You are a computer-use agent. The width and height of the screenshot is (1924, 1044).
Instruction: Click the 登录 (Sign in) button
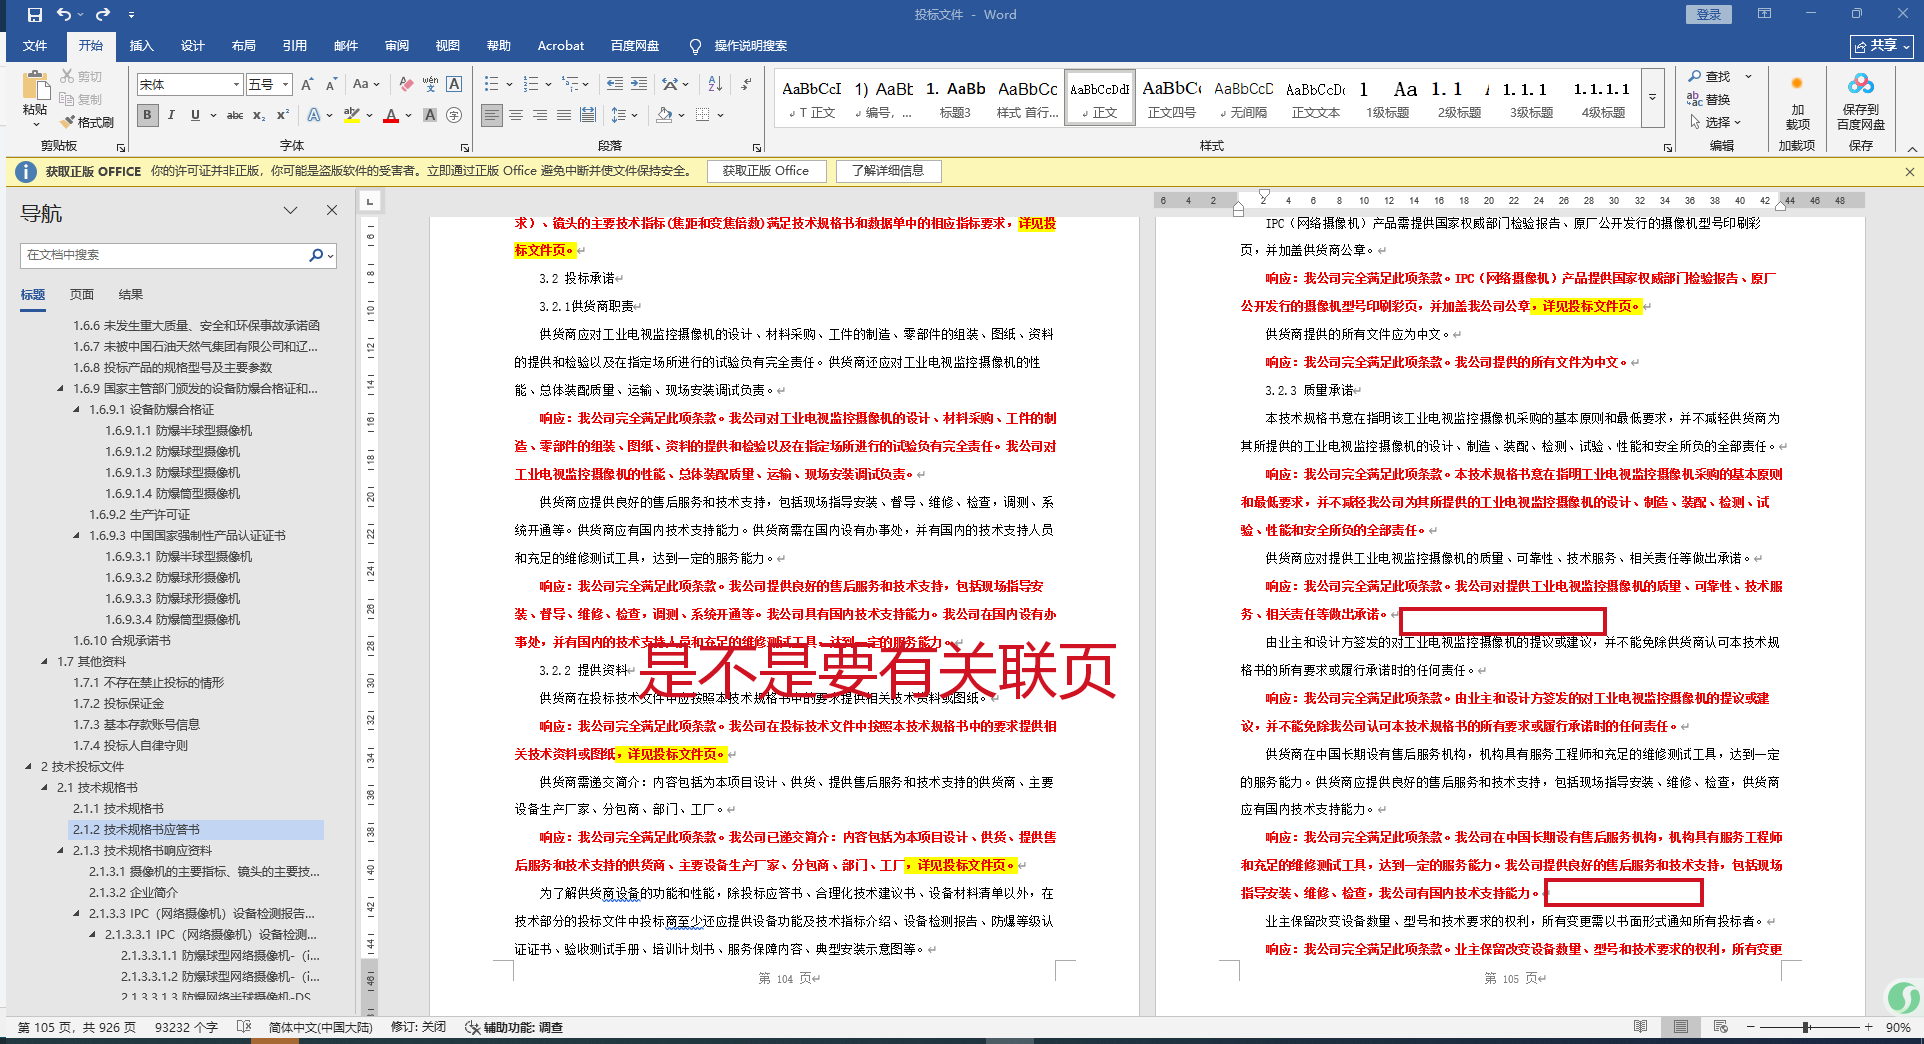click(1709, 15)
